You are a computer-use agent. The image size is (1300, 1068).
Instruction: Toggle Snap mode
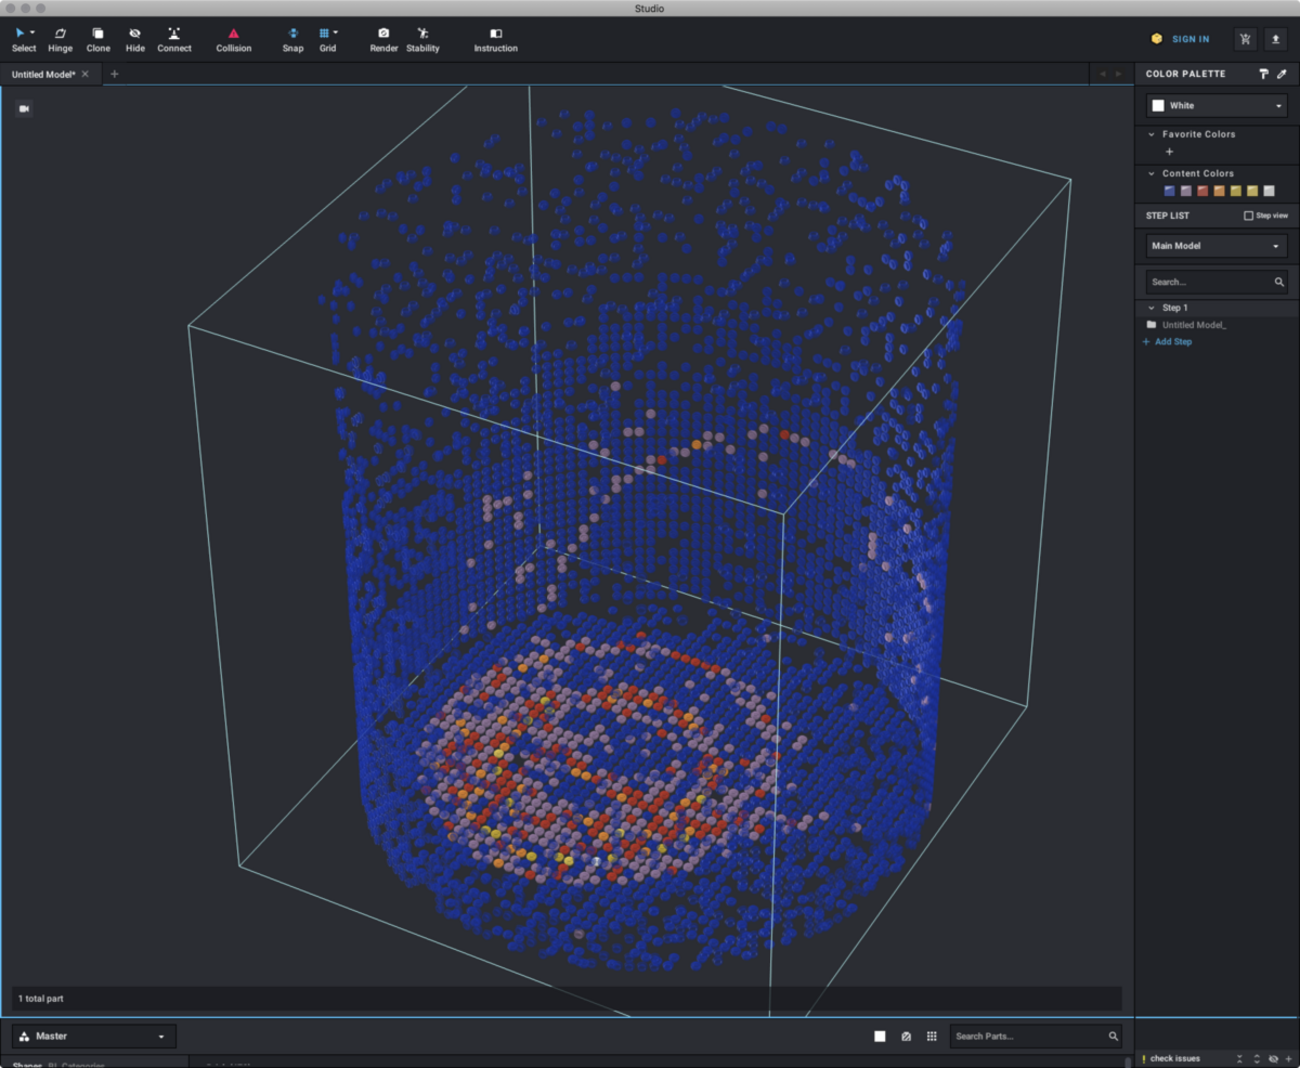[x=292, y=39]
